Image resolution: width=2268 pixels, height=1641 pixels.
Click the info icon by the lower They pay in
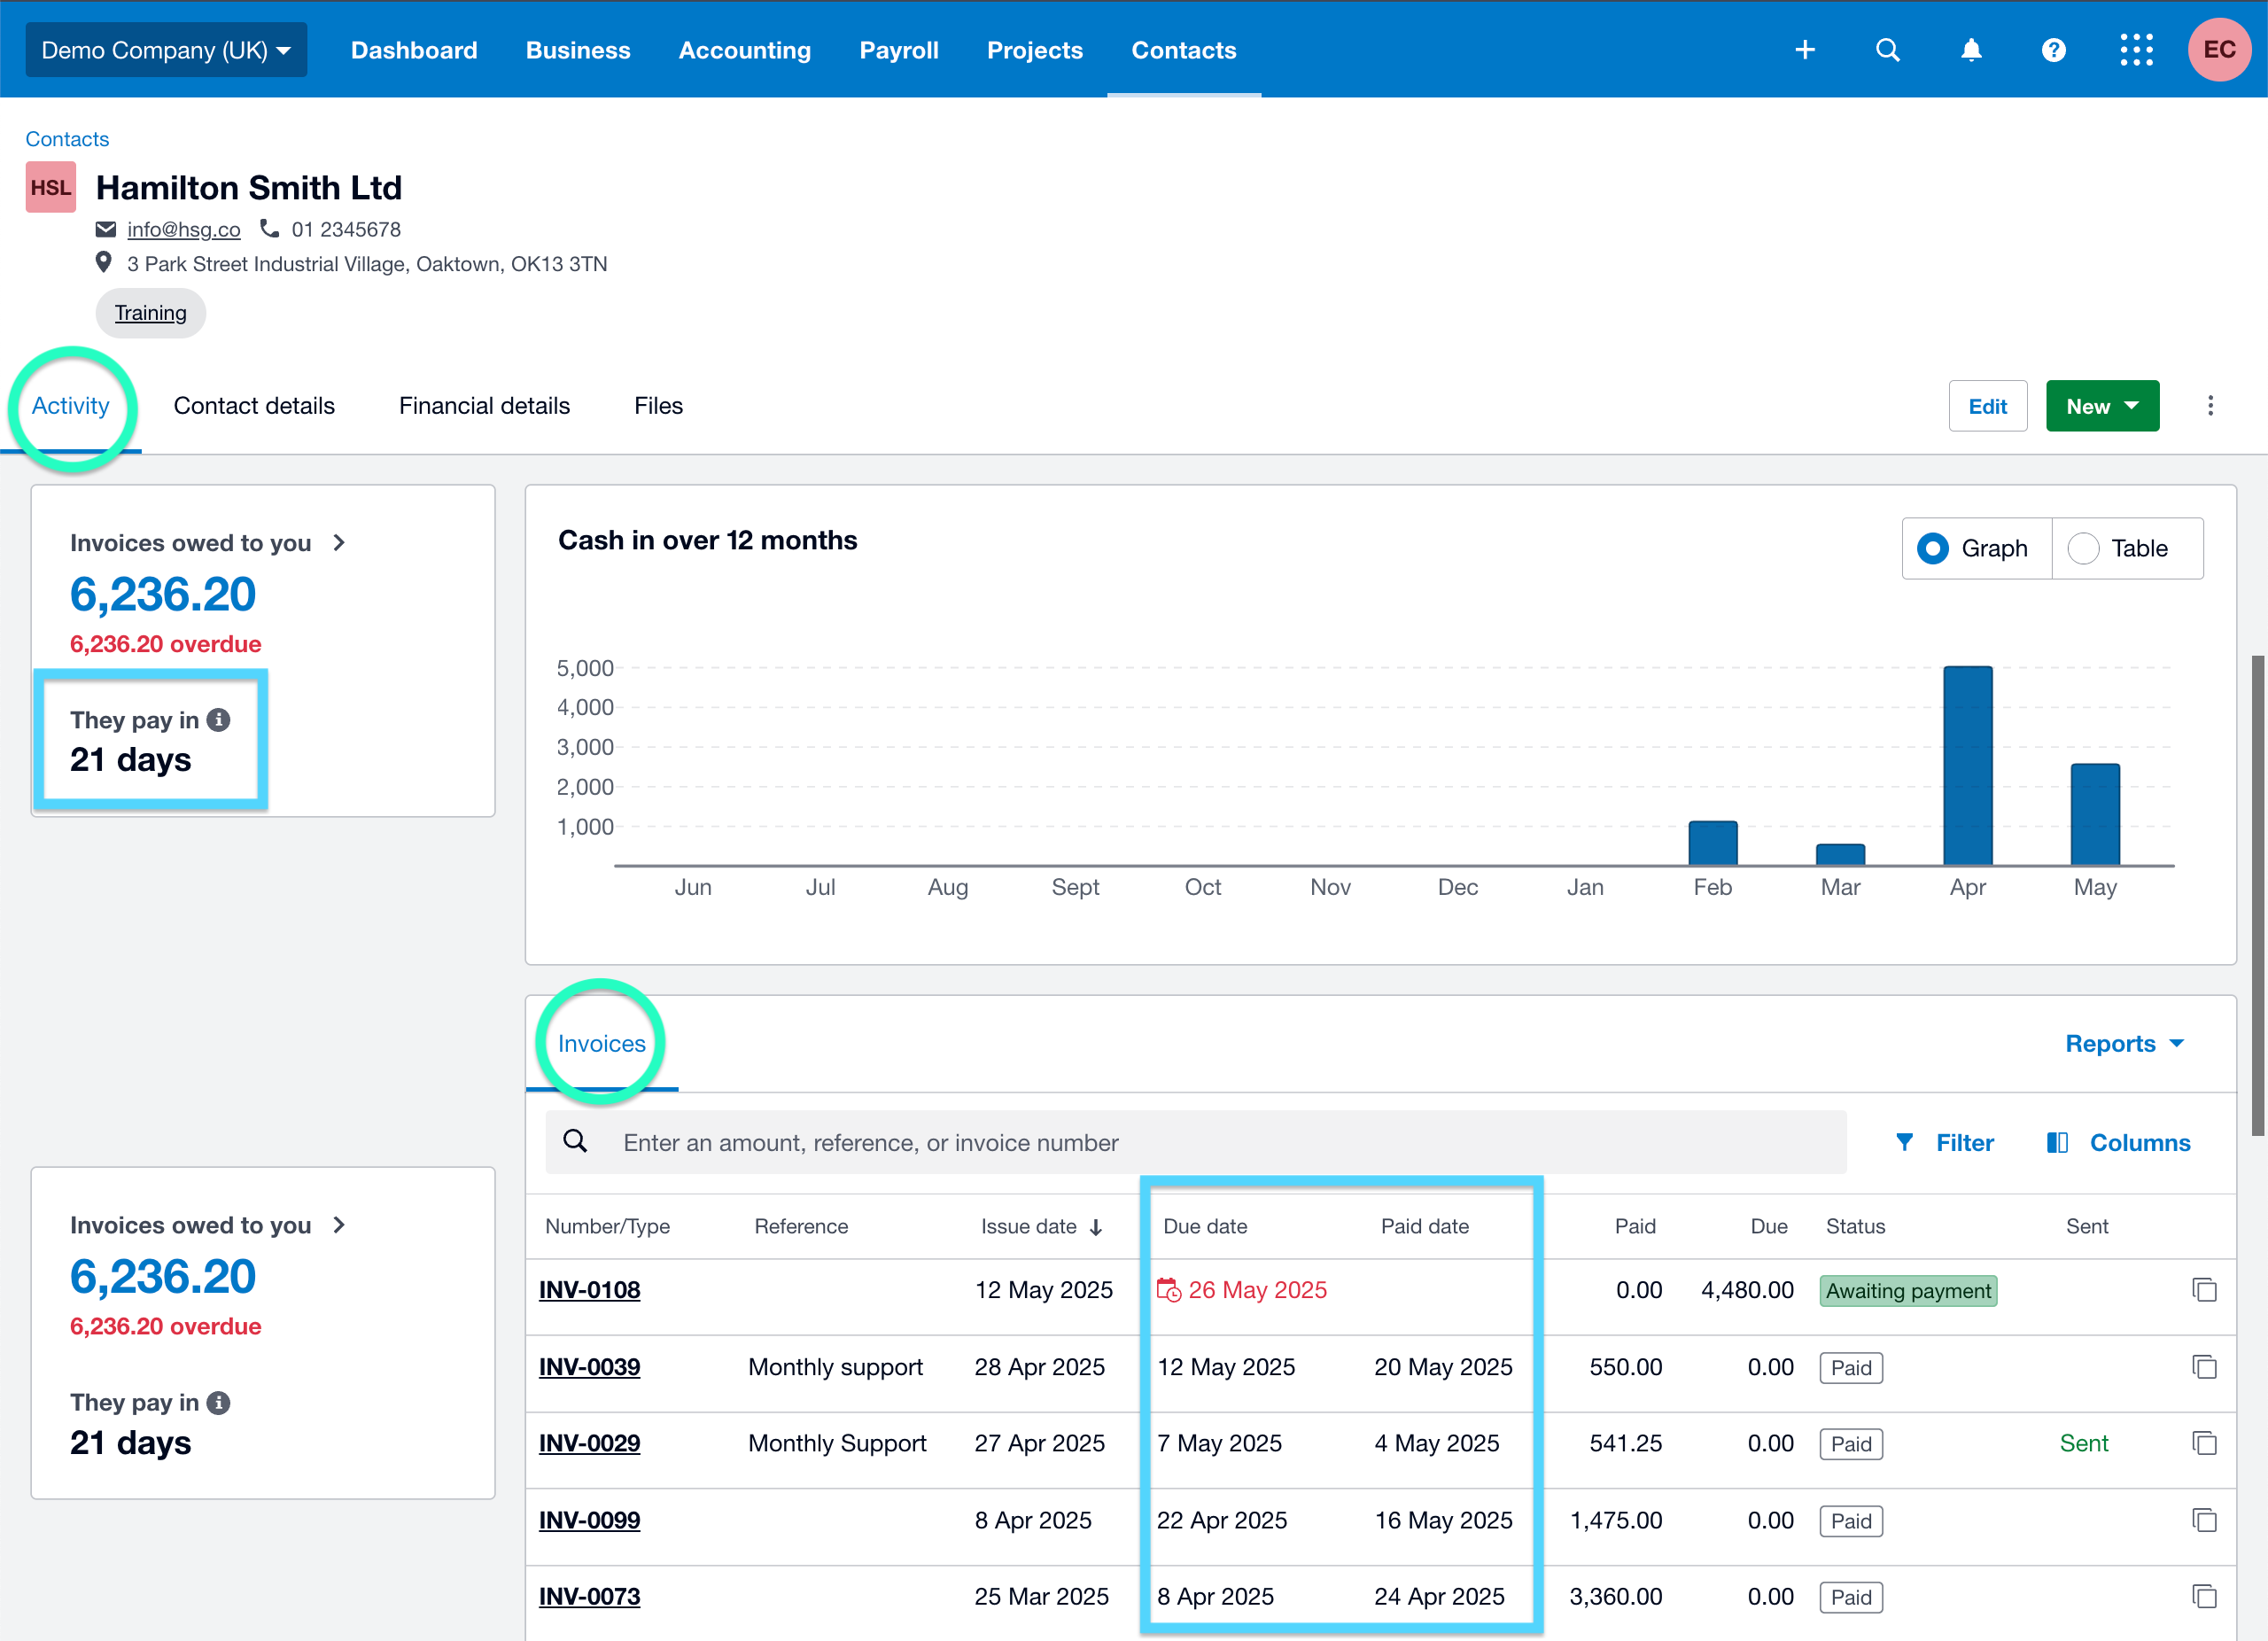click(218, 1403)
